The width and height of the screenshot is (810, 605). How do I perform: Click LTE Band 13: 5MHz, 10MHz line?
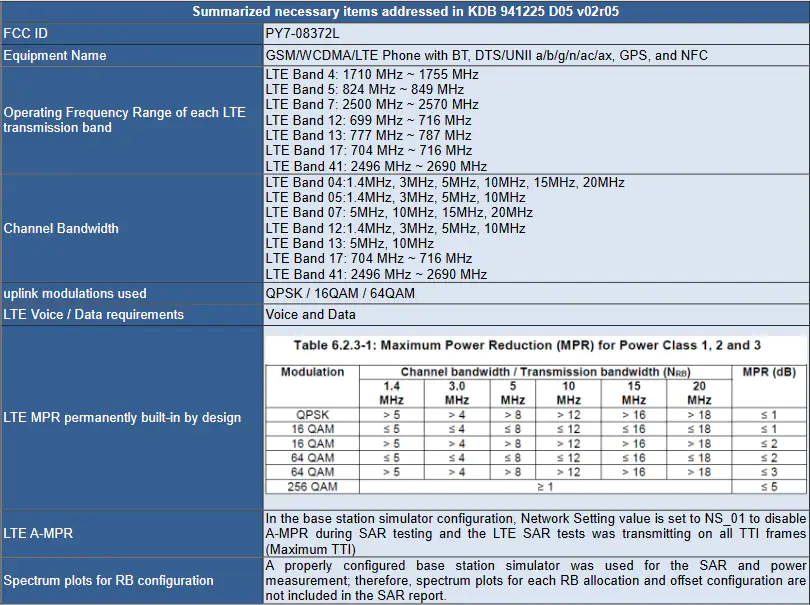(350, 243)
